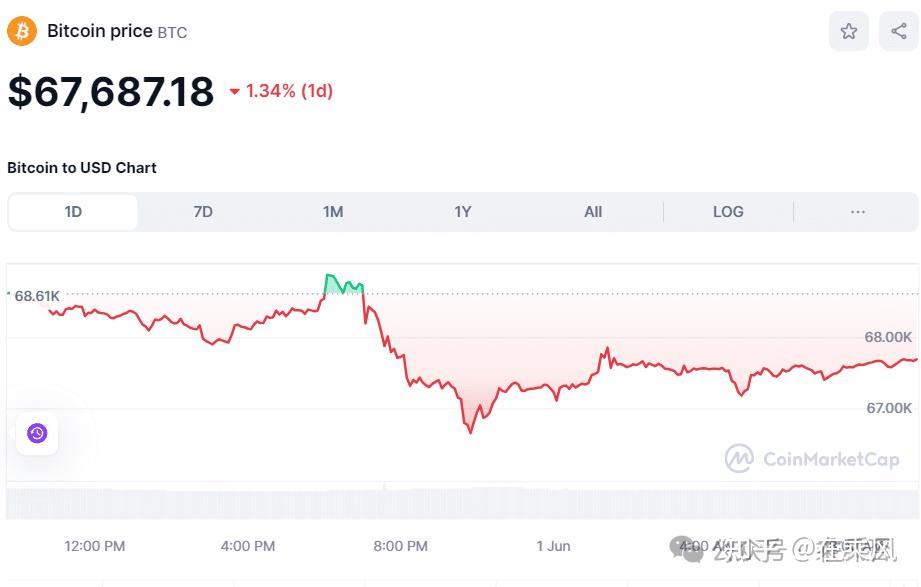Click the Bitcoin price BTC title
The width and height of the screenshot is (921, 587).
coord(117,31)
